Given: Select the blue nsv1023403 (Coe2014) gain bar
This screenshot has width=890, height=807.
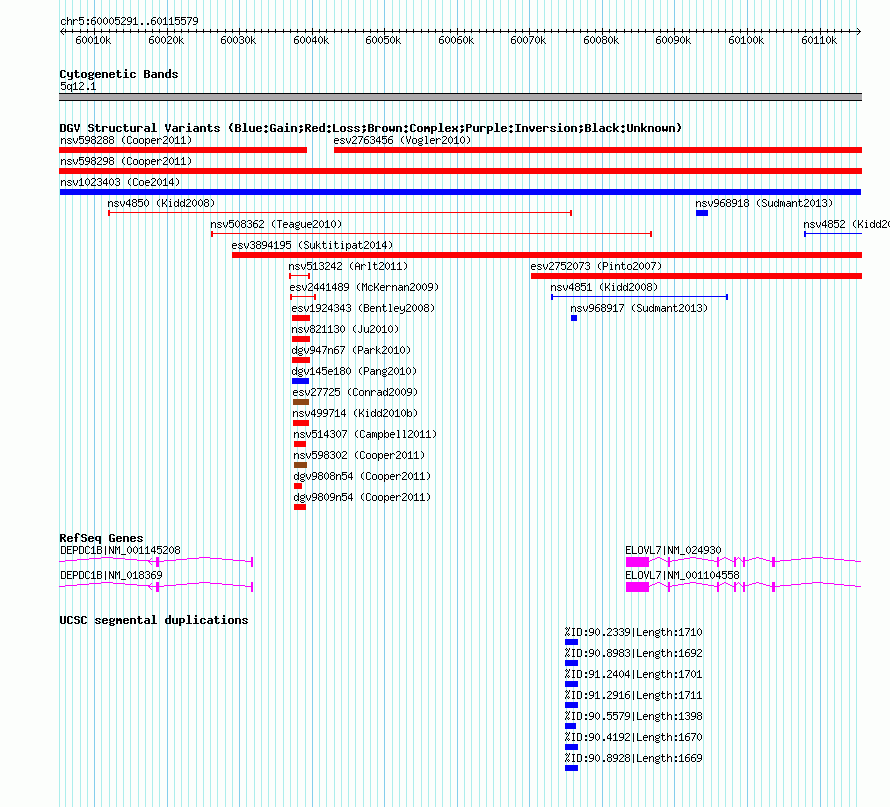Looking at the screenshot, I should pyautogui.click(x=460, y=192).
